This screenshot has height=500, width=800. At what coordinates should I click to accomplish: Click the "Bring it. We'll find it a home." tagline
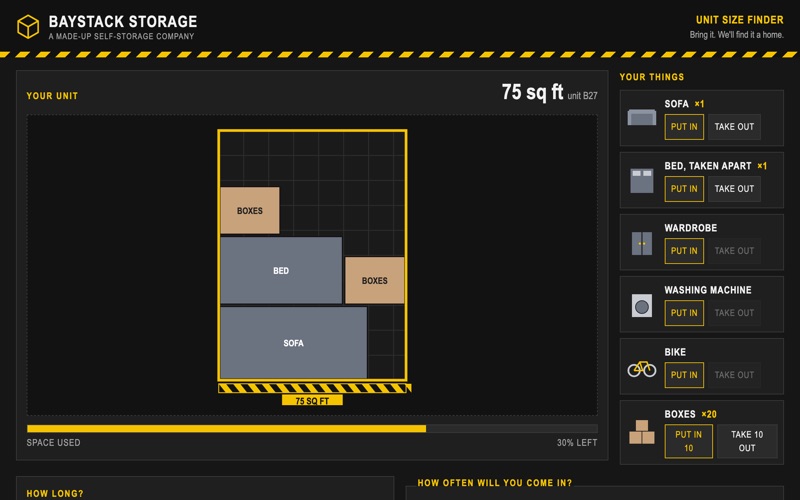[737, 35]
